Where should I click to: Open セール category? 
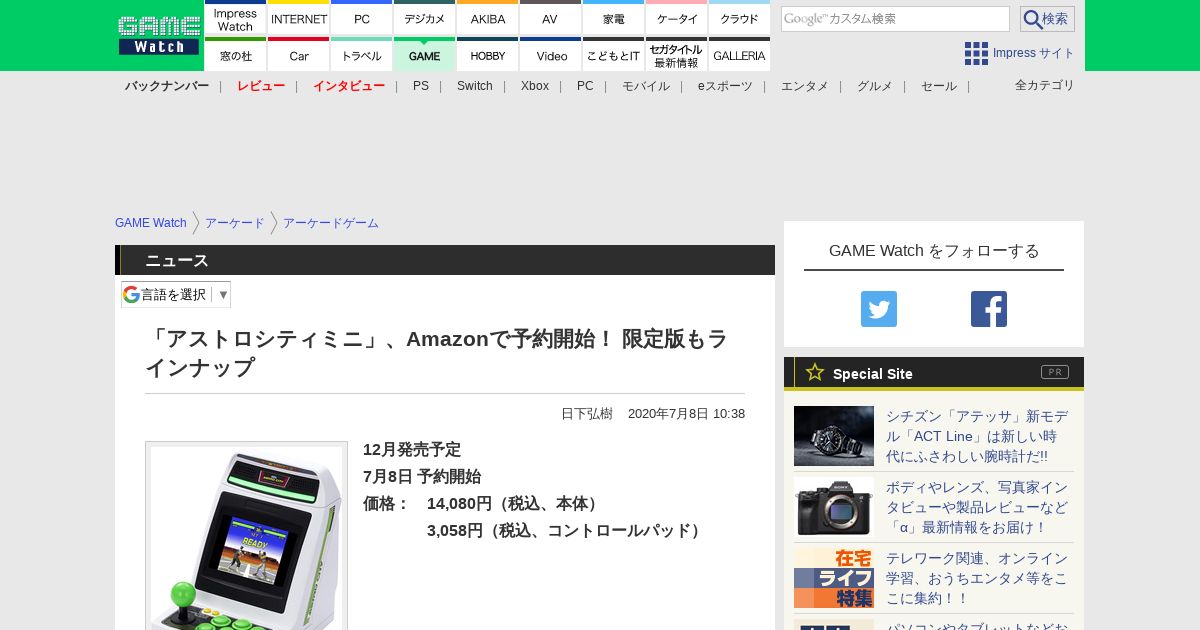click(x=939, y=86)
